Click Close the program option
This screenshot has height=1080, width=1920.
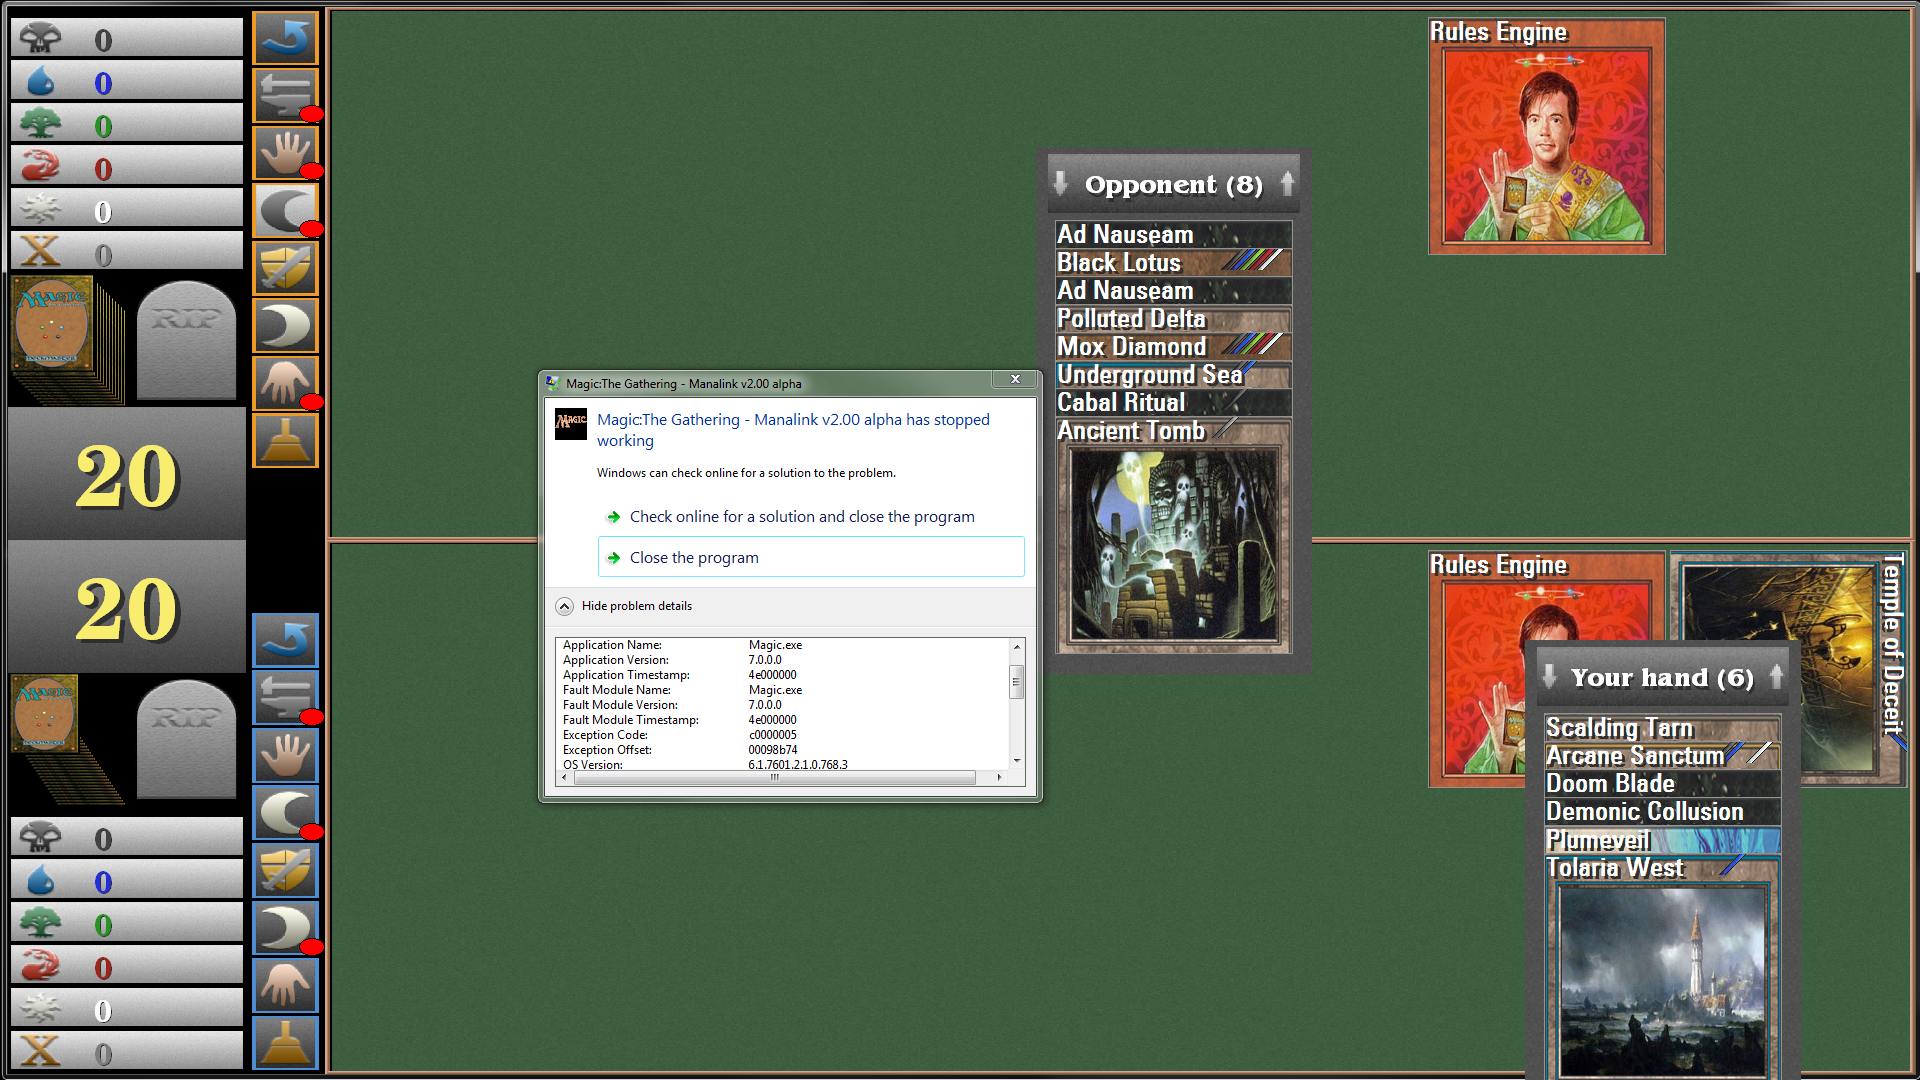[x=694, y=558]
